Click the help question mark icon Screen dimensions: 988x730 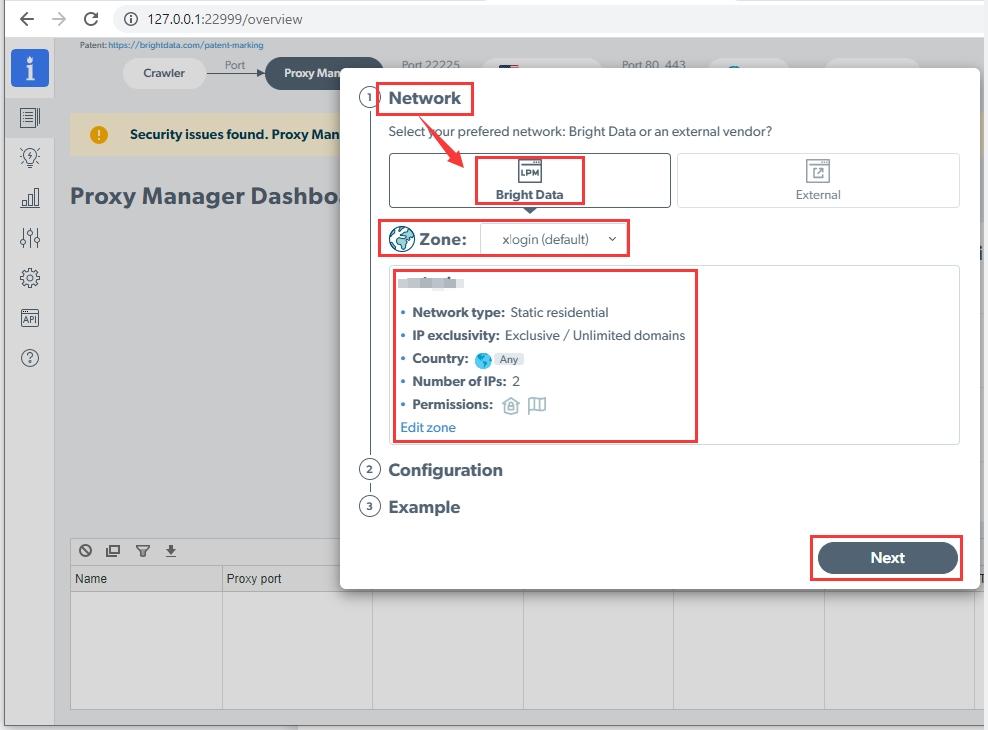[x=30, y=358]
